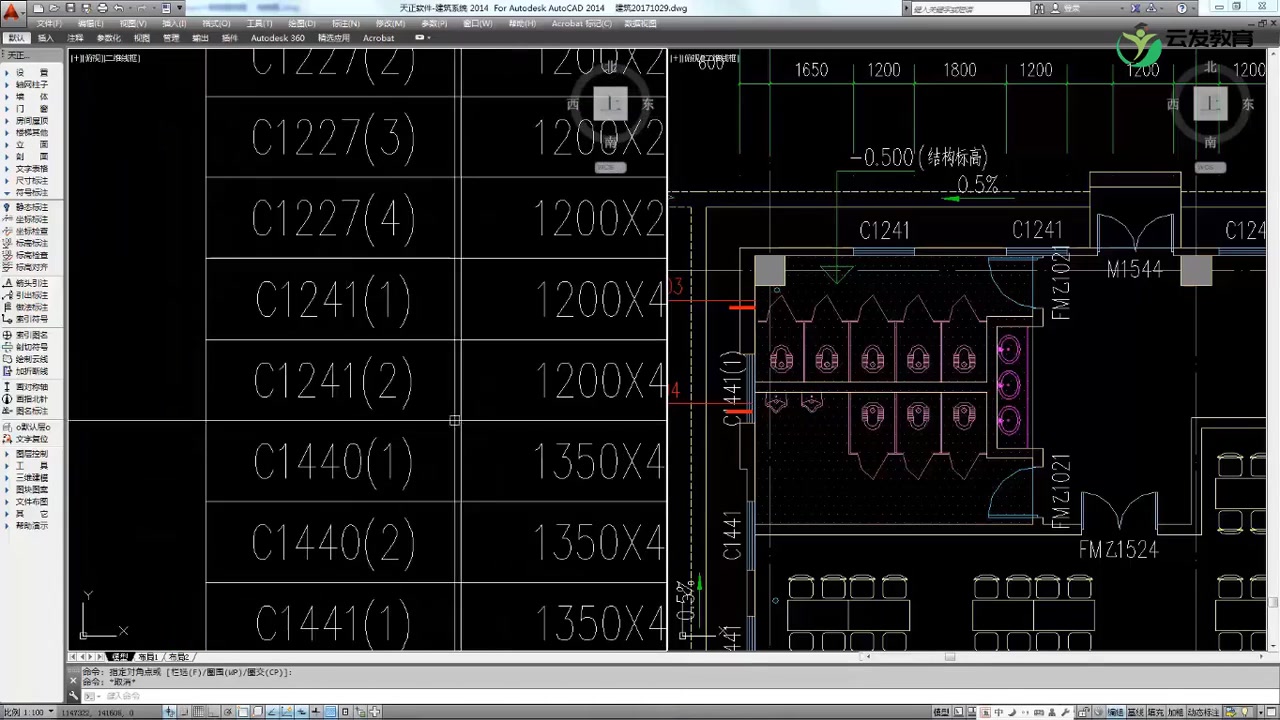
Task: Click 西 direction on left viewport compass
Action: (x=573, y=105)
